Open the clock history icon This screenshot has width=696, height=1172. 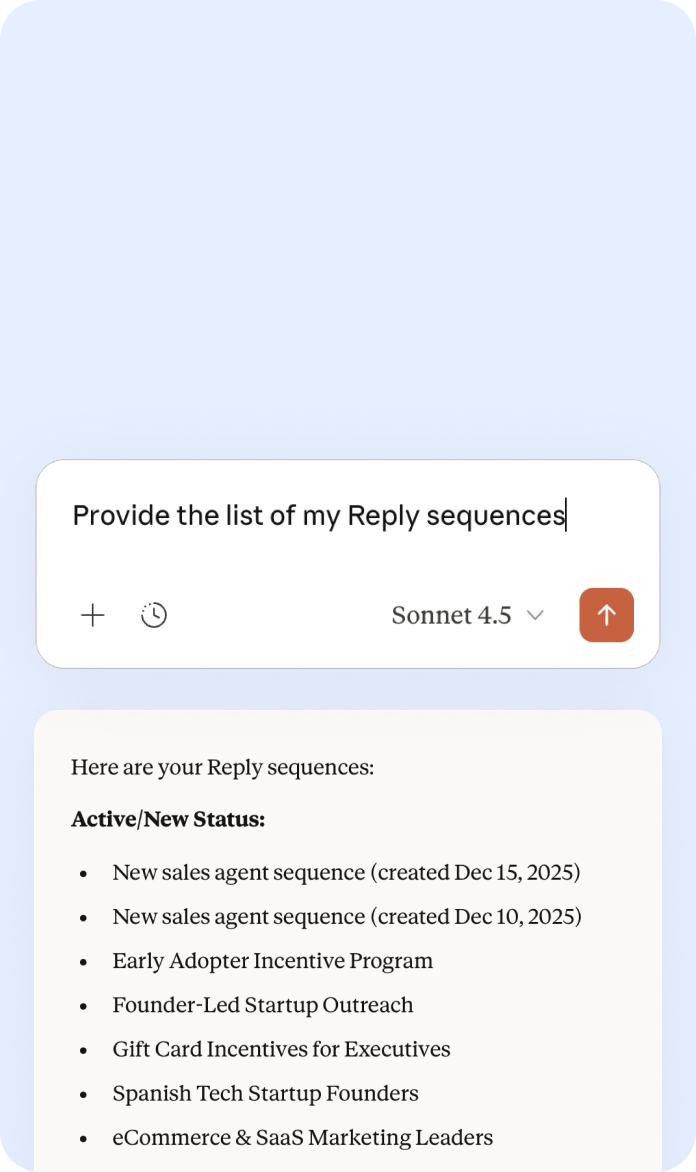tap(154, 615)
